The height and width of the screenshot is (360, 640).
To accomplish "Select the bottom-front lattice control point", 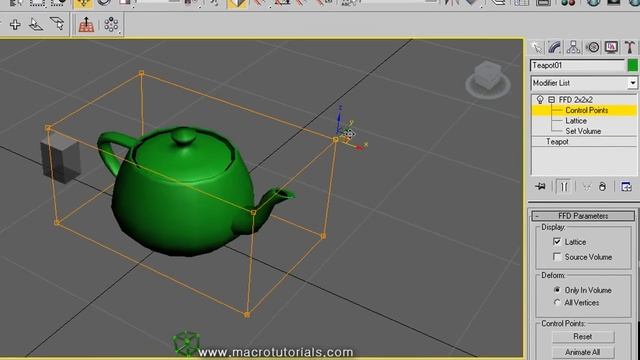I will 247,315.
